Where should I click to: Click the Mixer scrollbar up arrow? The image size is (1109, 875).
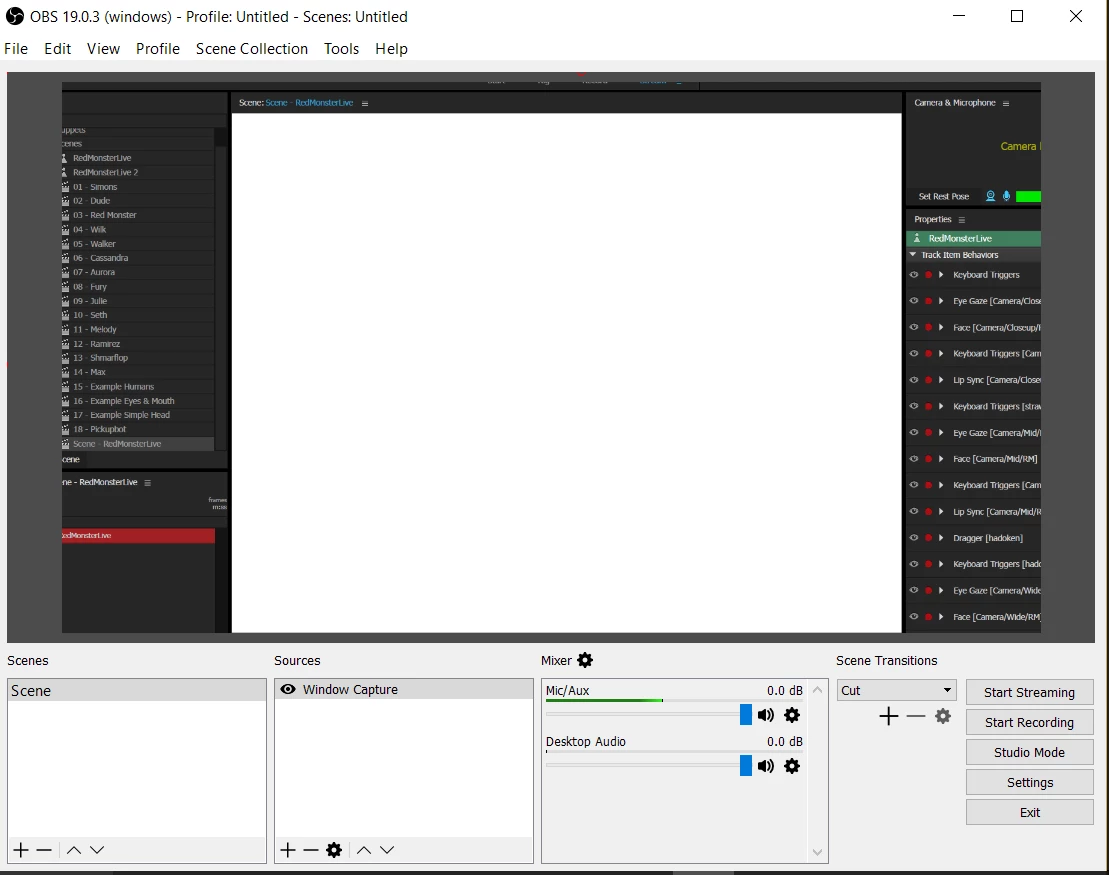(818, 690)
